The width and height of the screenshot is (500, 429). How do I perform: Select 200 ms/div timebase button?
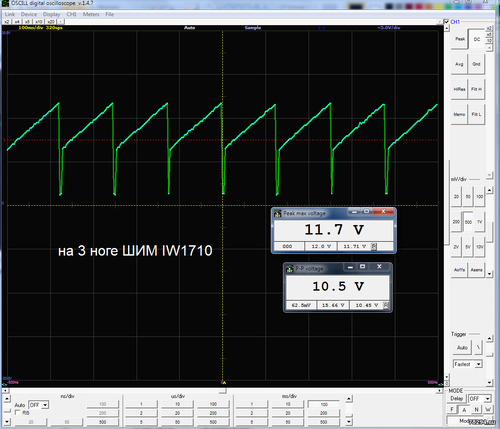tap(324, 413)
